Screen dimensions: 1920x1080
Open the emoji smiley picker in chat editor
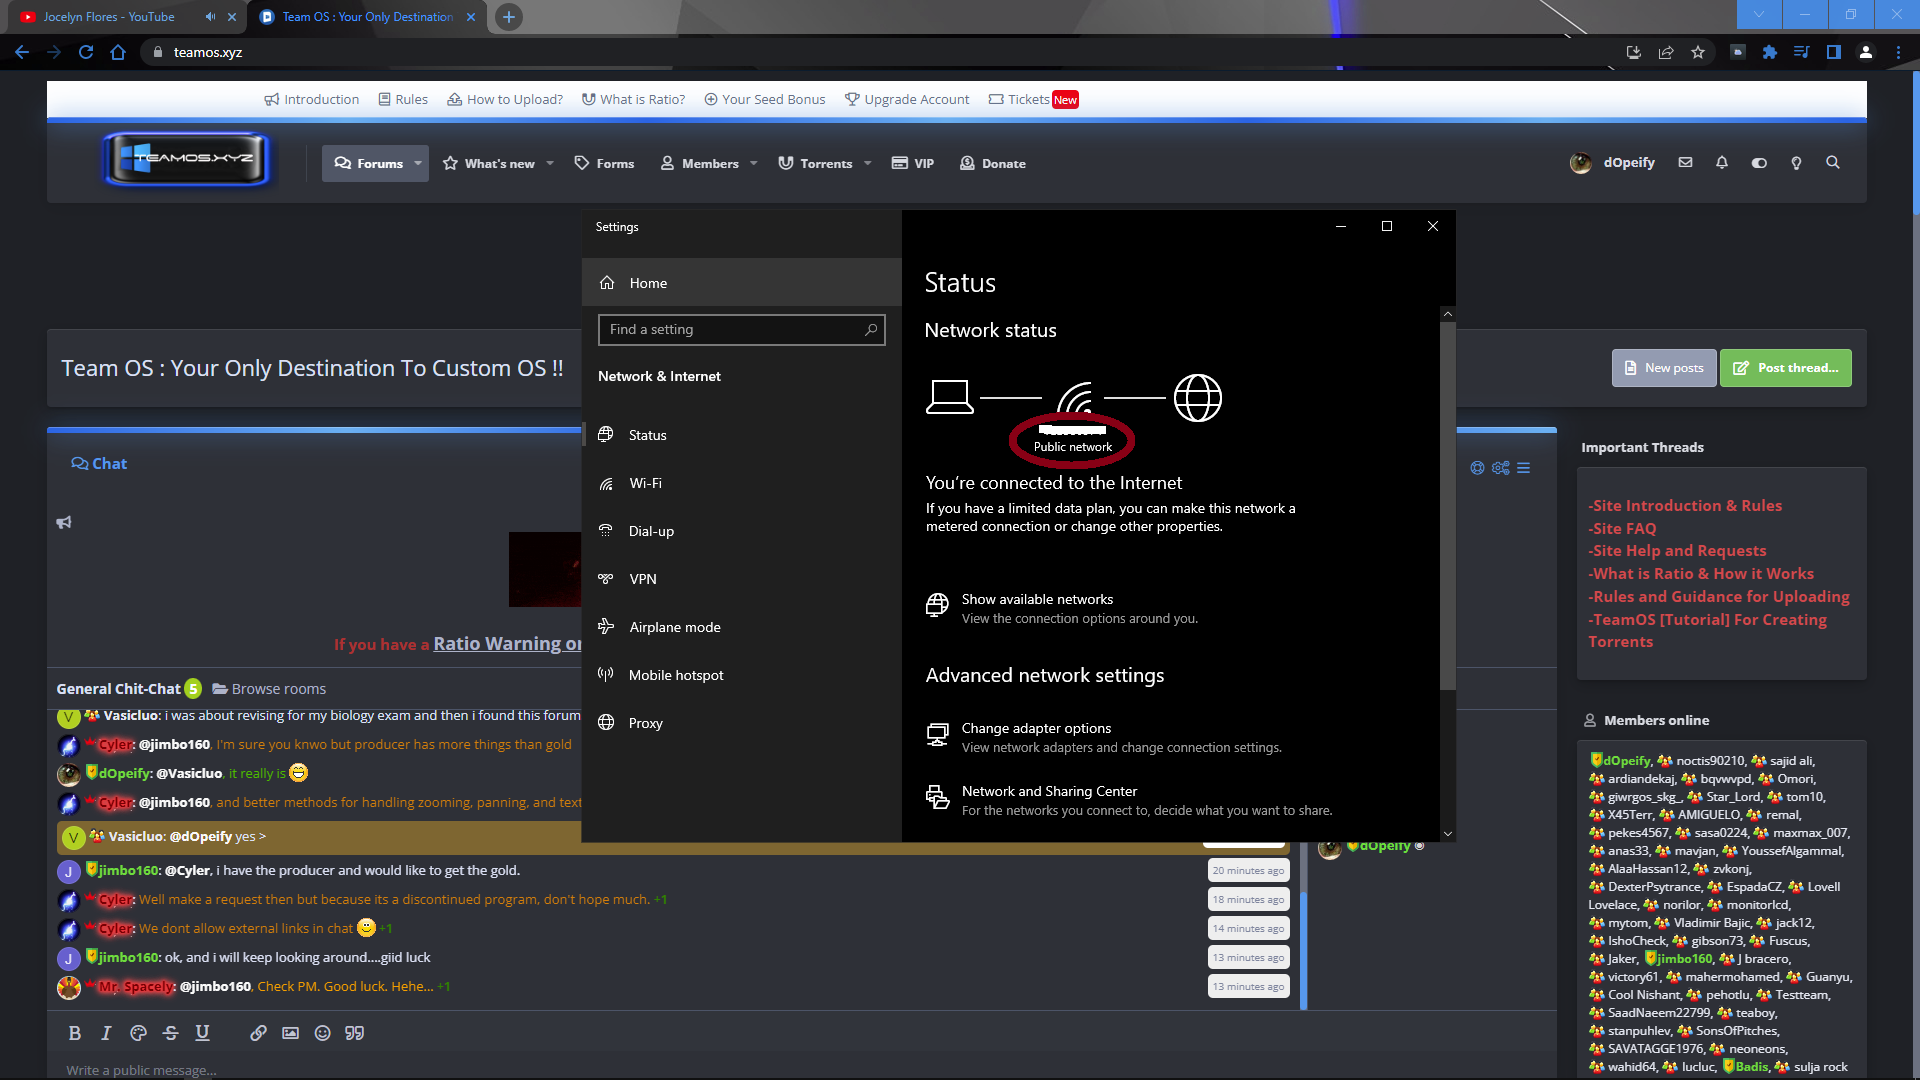click(x=322, y=1033)
